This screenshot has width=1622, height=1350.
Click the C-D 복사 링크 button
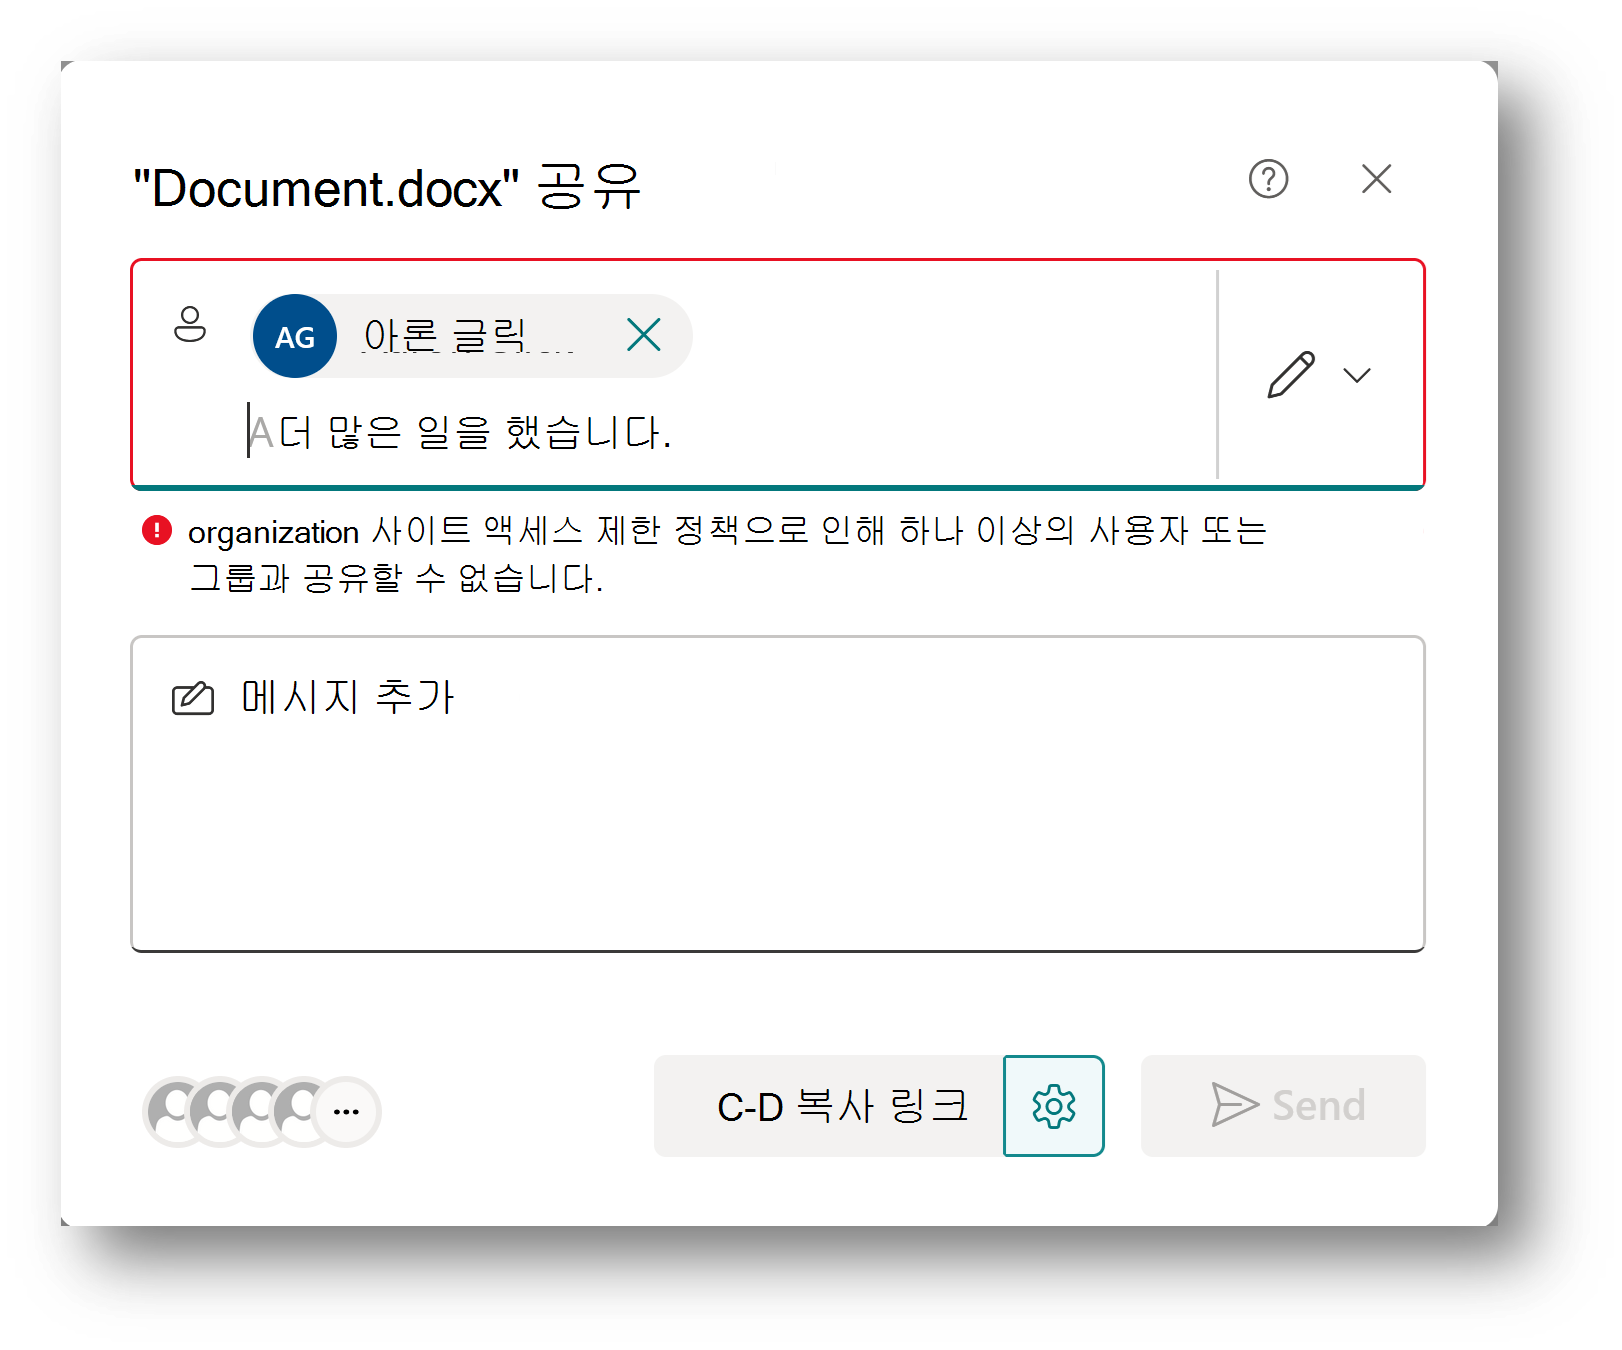(829, 1106)
